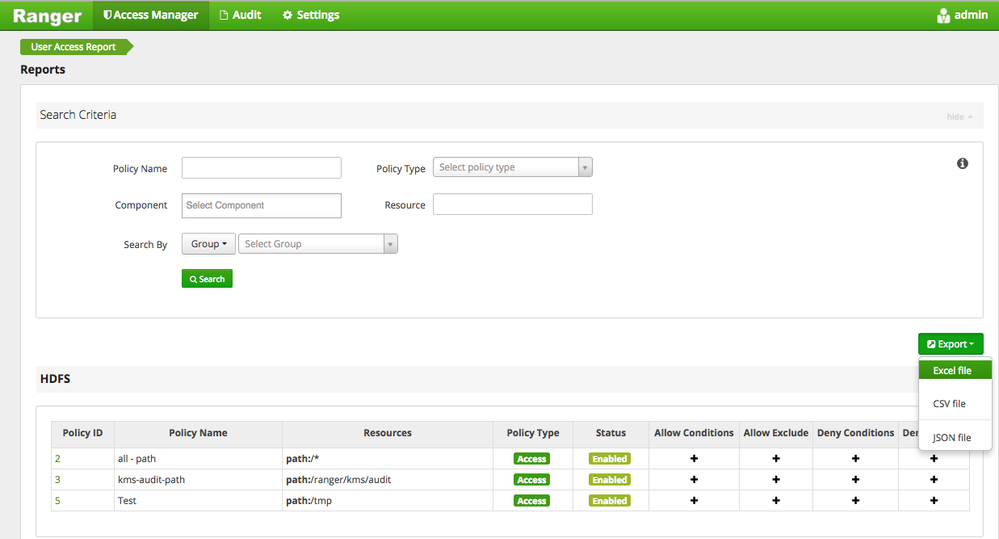Expand Deny Conditions plus for Test policy
Screen dimensions: 999x539
(x=855, y=500)
